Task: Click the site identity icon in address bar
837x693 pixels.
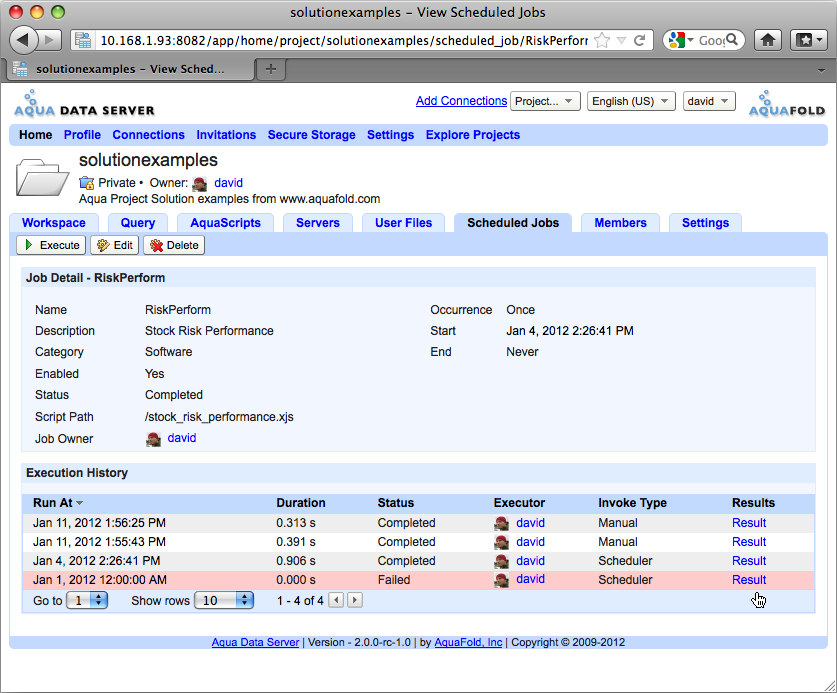Action: (83, 40)
